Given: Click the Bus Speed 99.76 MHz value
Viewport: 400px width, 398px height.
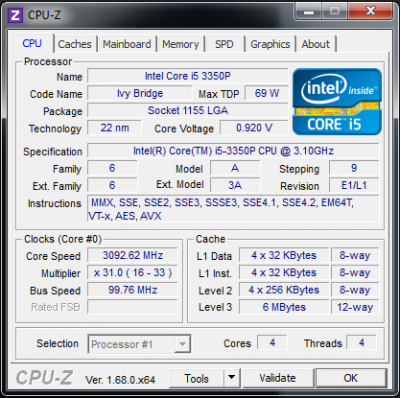Looking at the screenshot, I should (x=133, y=290).
